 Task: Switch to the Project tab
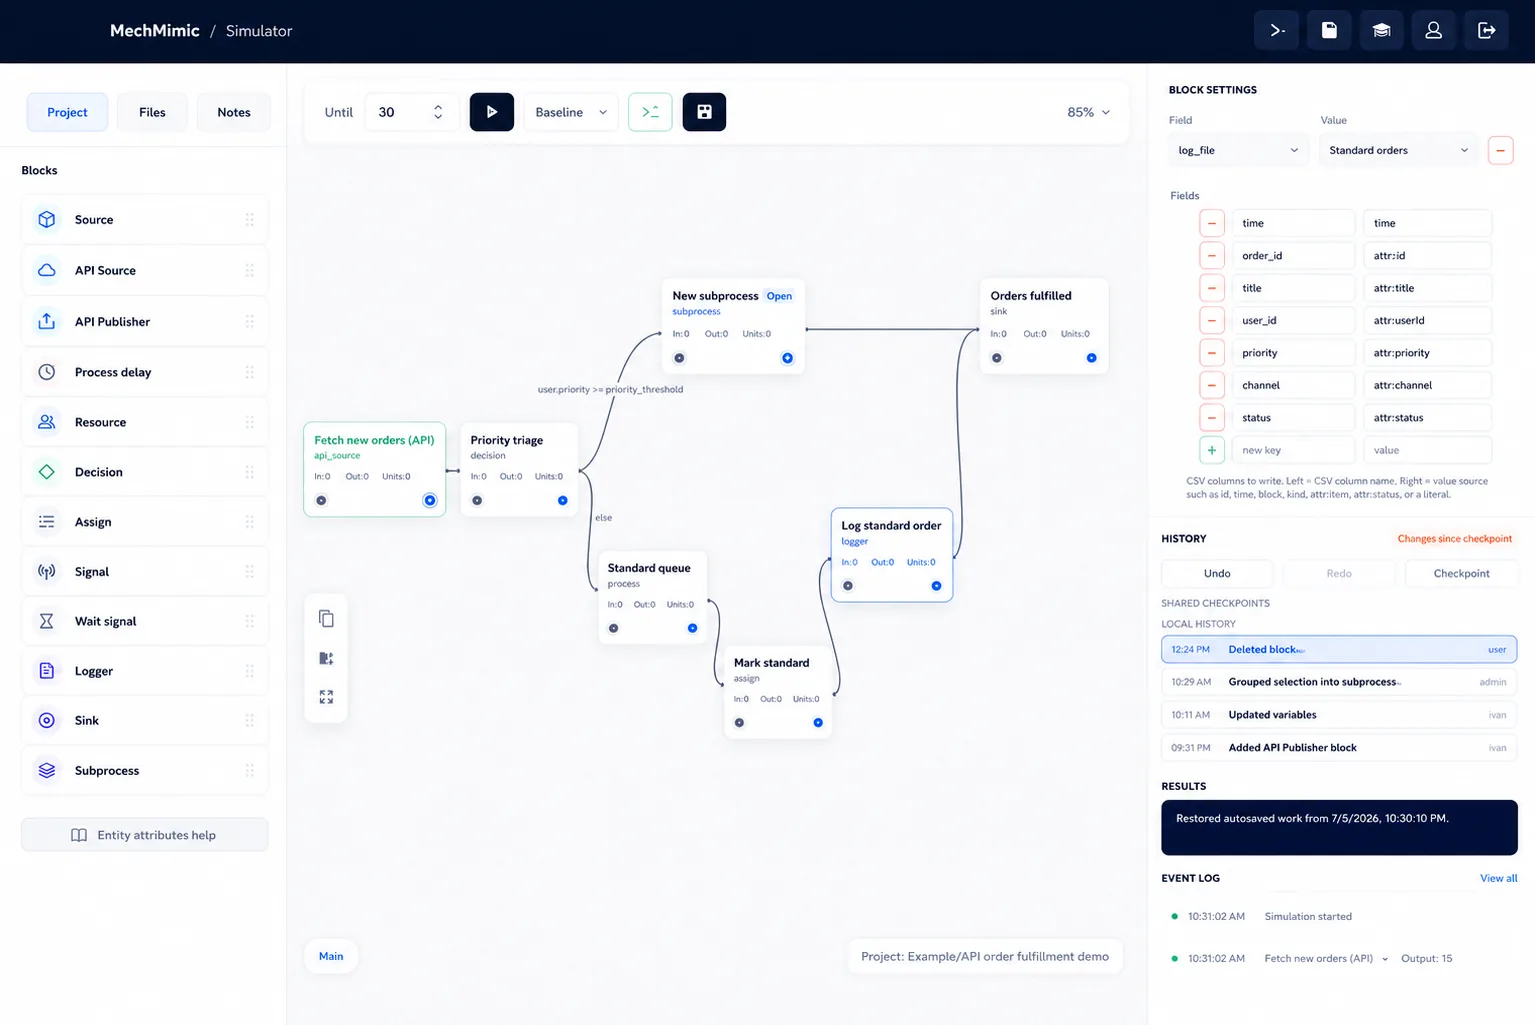pyautogui.click(x=67, y=112)
